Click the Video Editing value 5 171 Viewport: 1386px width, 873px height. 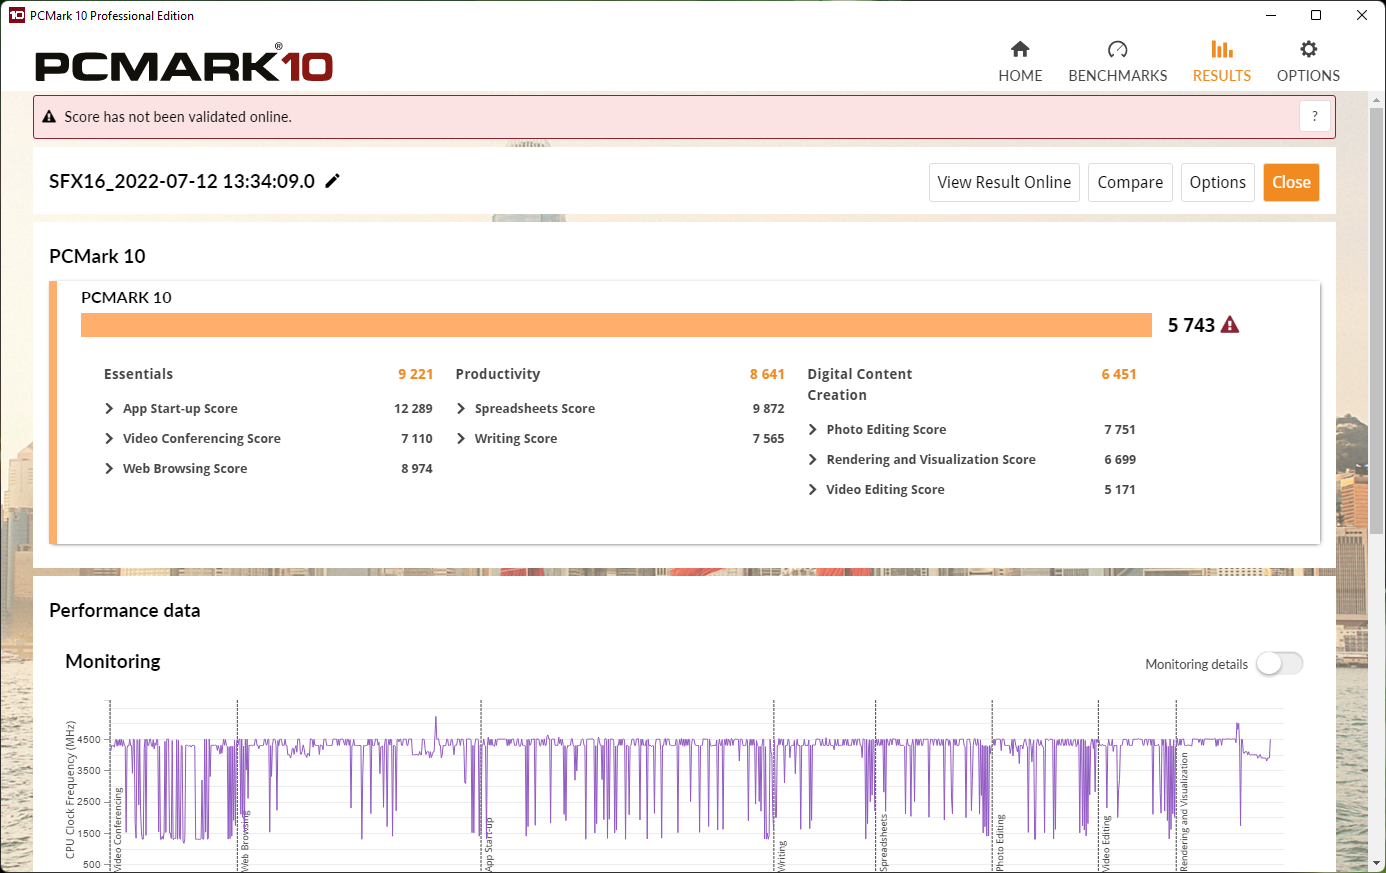click(x=1120, y=490)
